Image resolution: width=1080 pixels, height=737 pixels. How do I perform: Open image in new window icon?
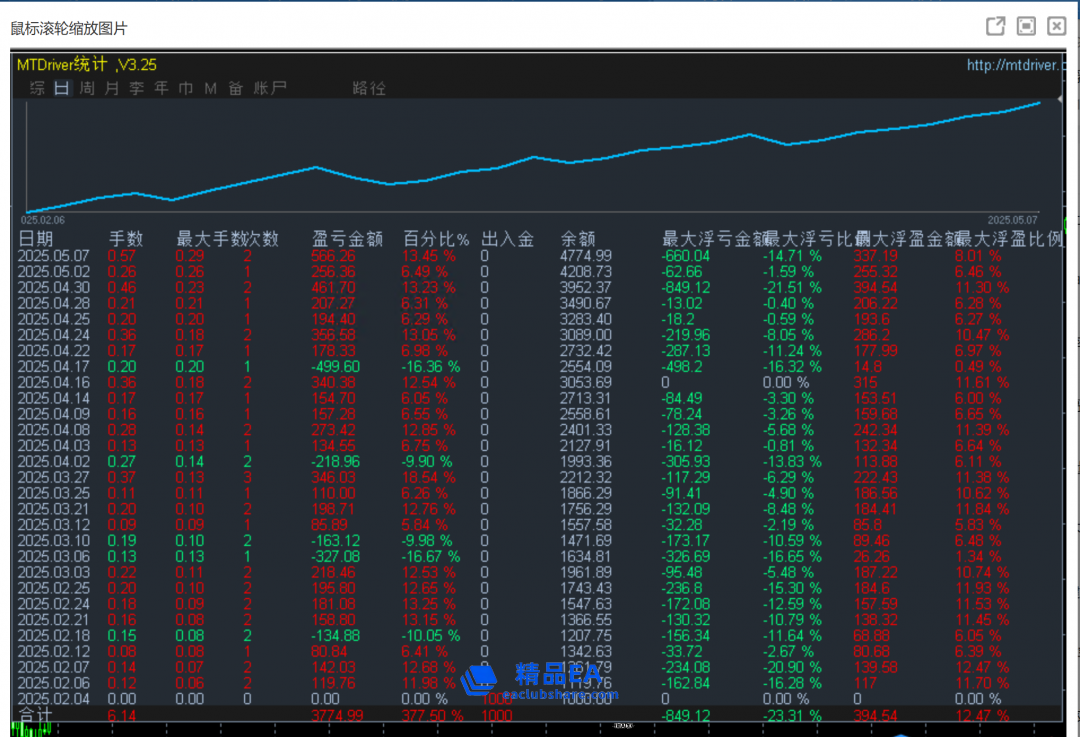[x=995, y=27]
